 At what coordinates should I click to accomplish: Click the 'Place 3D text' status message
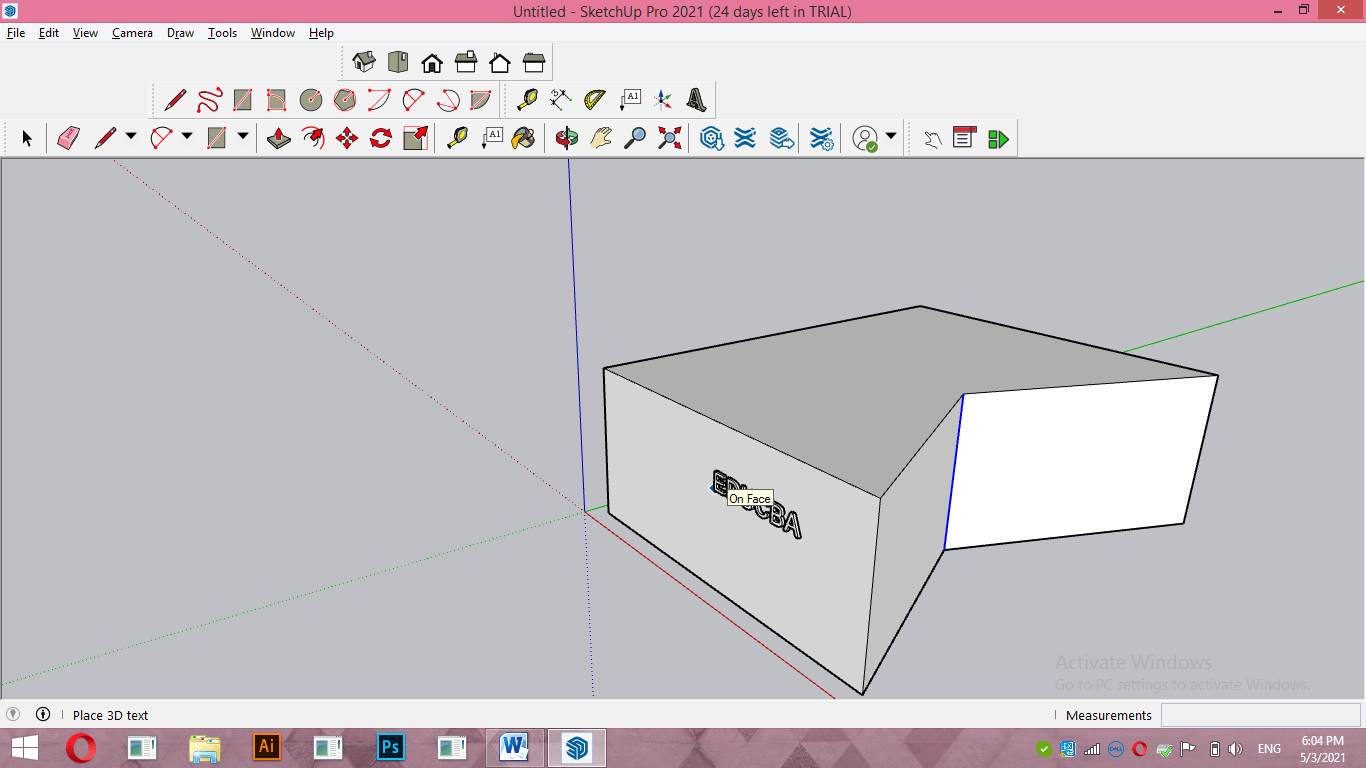[x=110, y=715]
